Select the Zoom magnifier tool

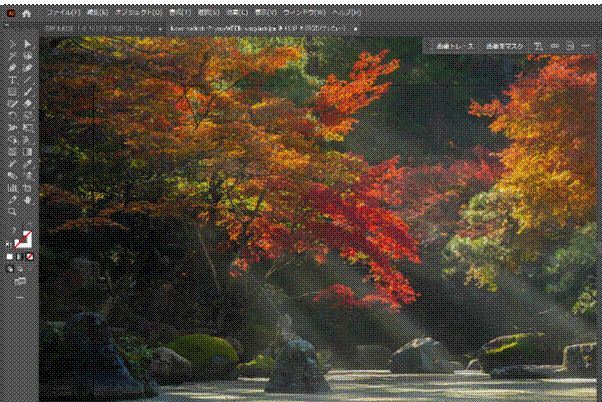click(x=12, y=212)
